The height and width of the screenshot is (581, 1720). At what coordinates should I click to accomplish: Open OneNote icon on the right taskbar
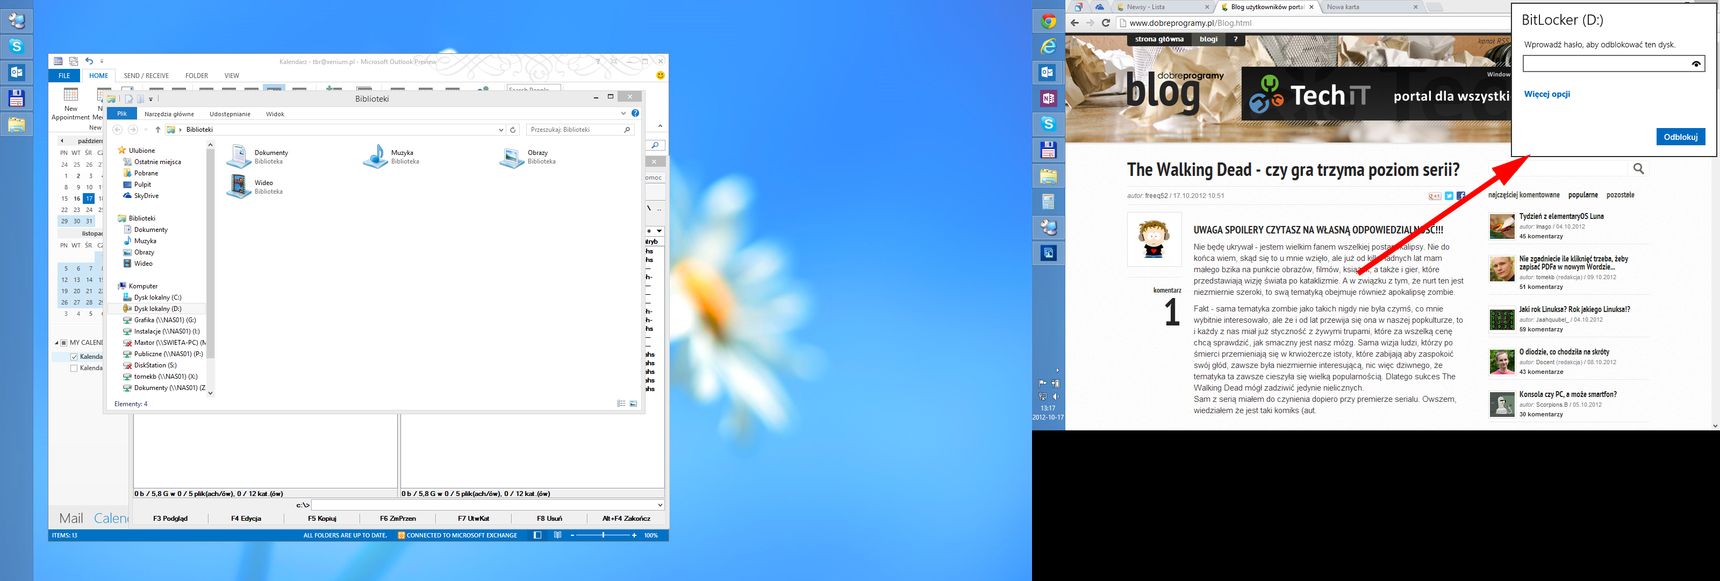pos(1048,98)
